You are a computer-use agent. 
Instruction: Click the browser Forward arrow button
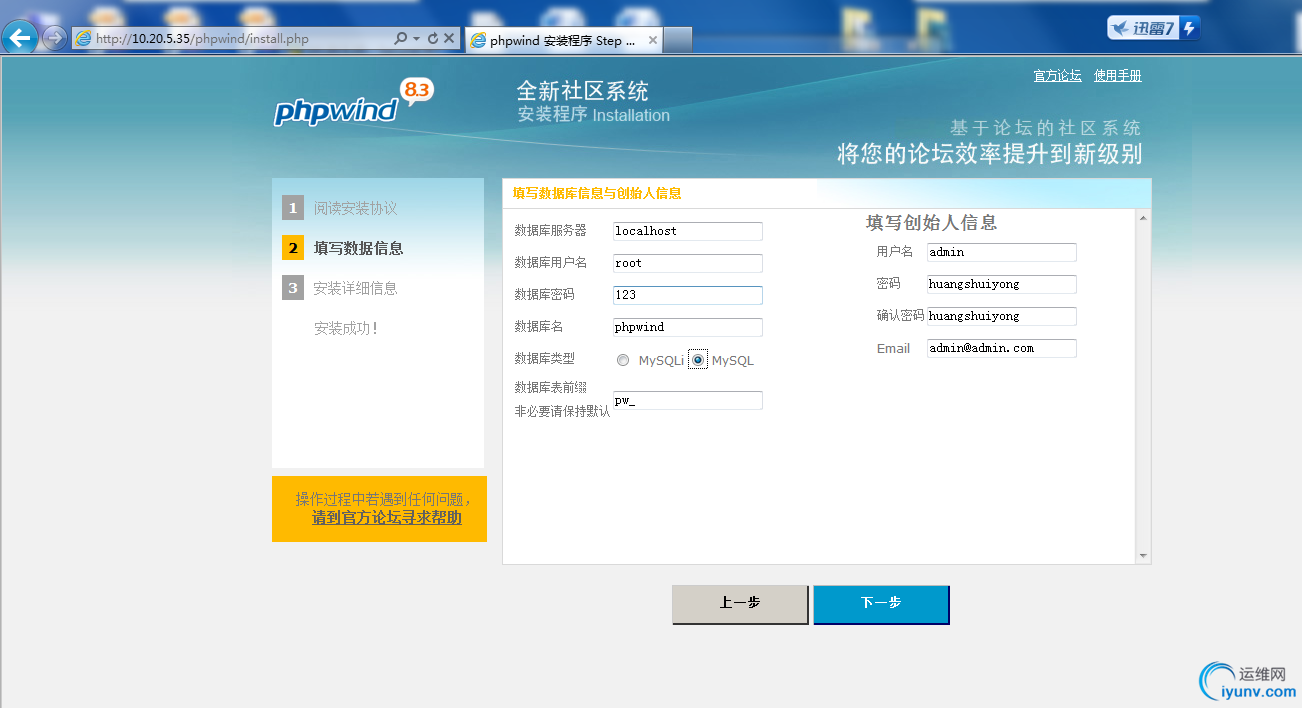pos(54,39)
